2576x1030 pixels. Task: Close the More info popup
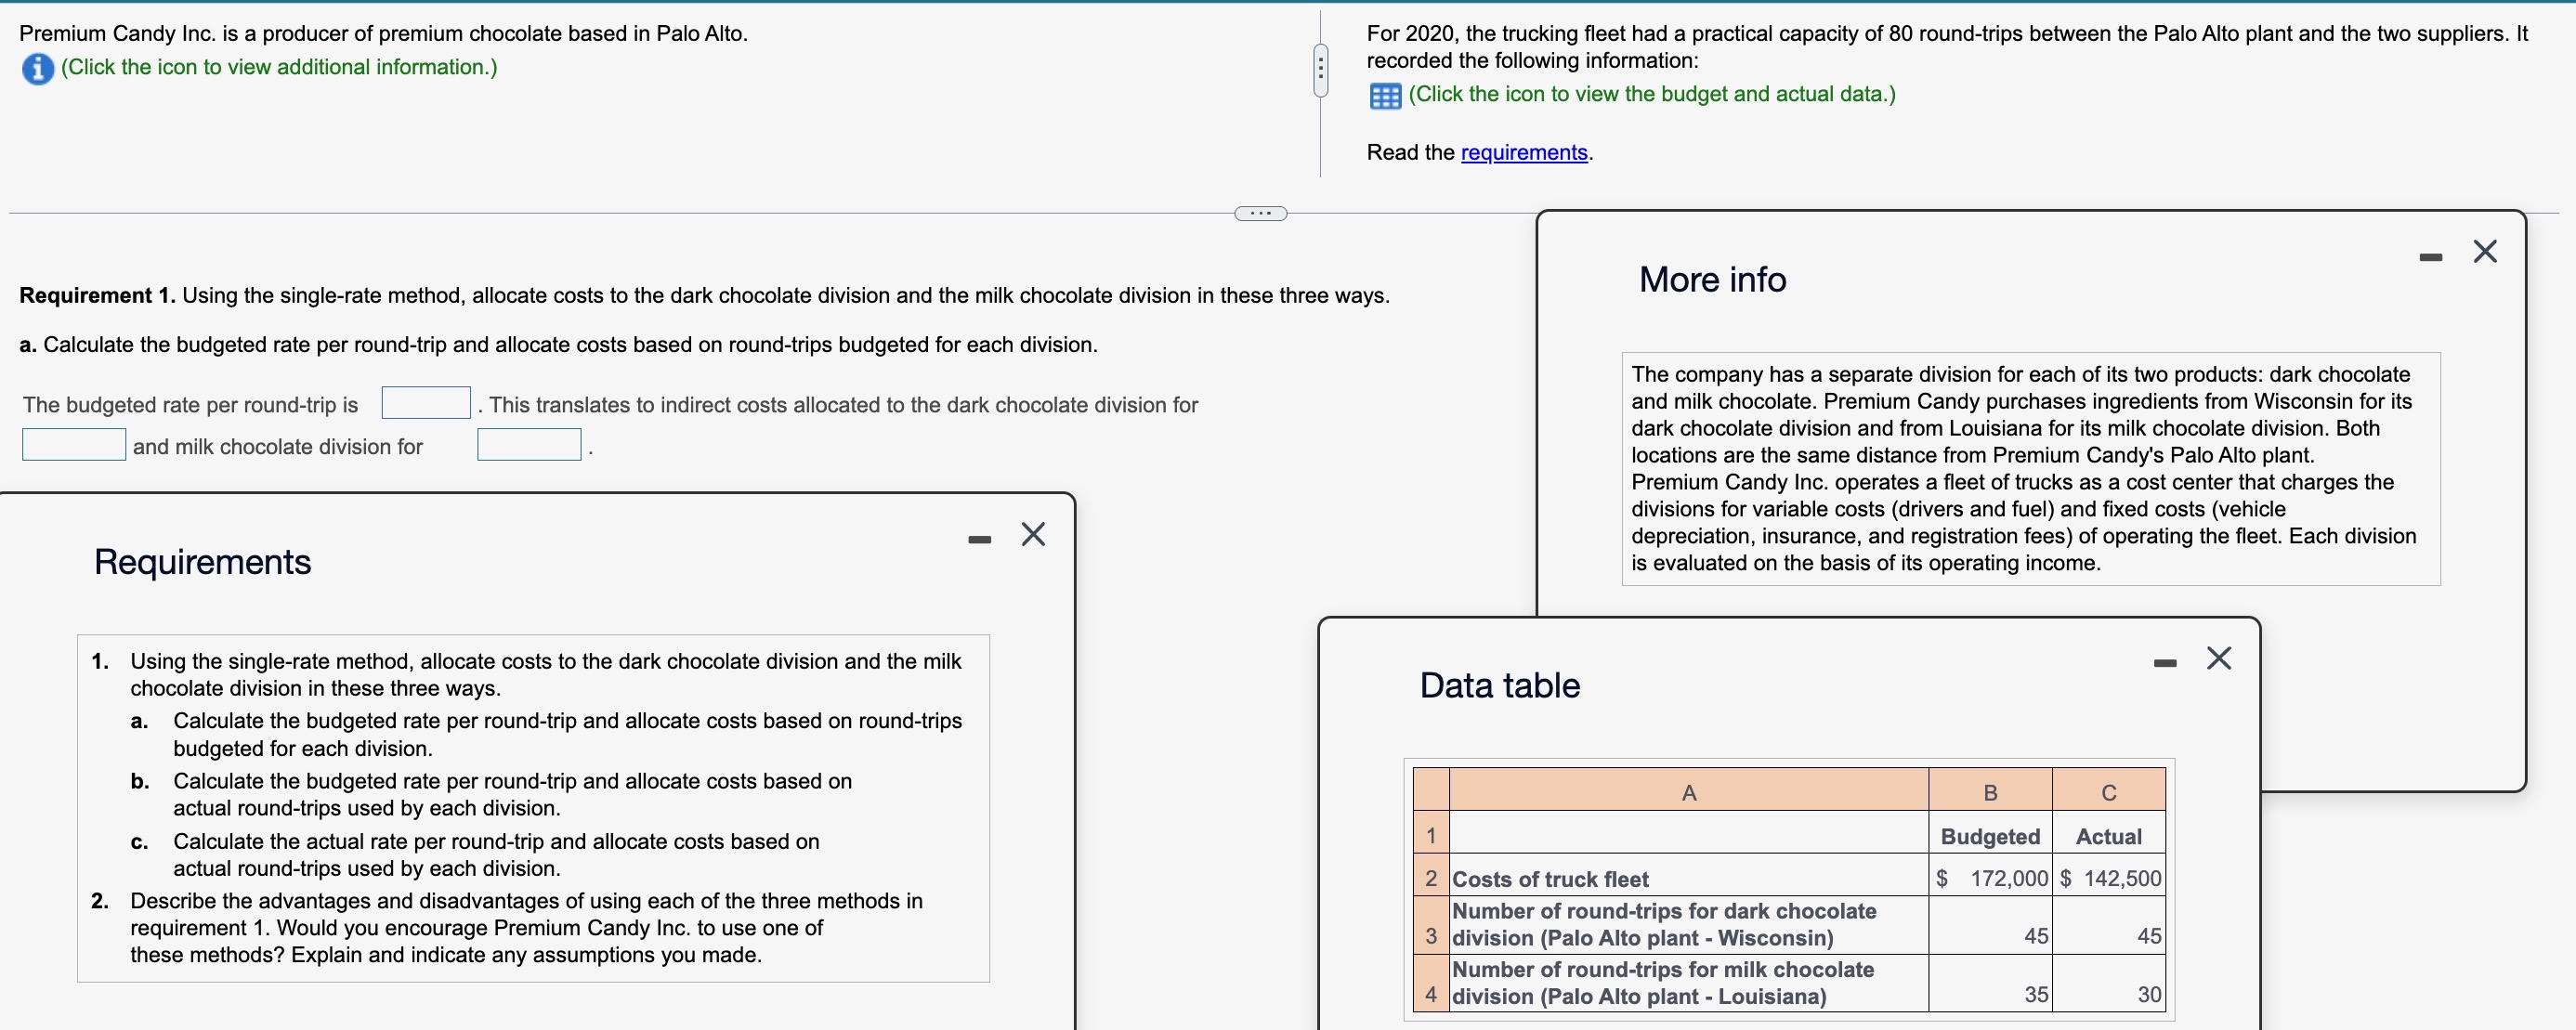[x=2484, y=251]
